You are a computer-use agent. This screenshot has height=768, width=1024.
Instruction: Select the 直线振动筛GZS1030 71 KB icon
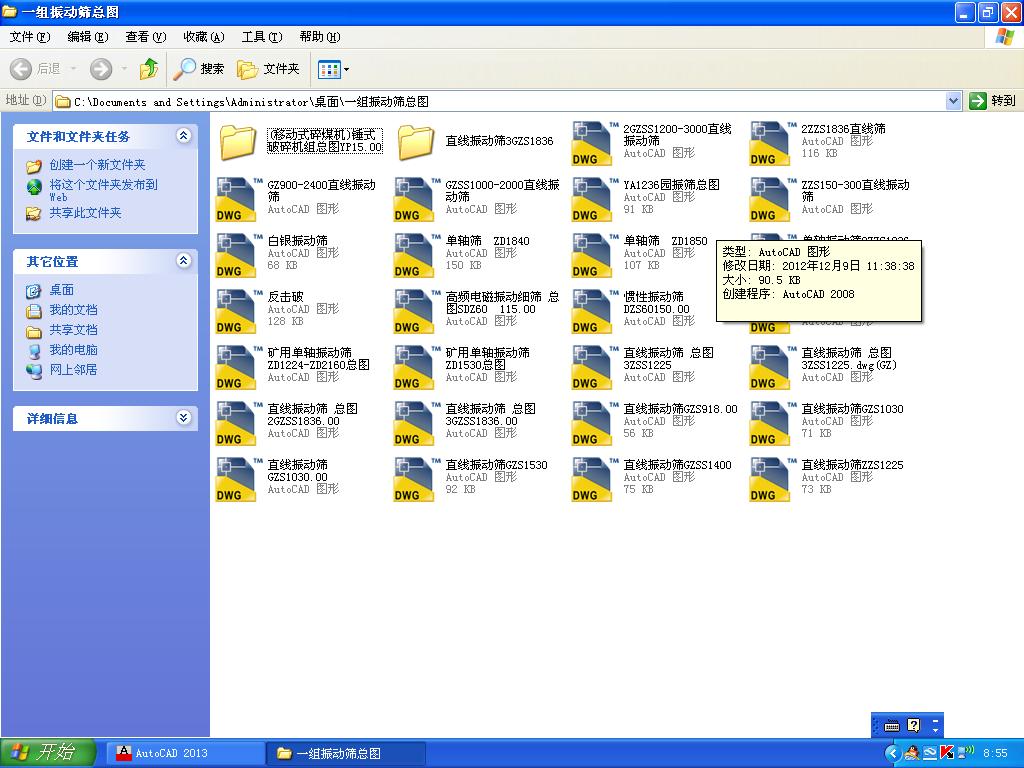[771, 423]
